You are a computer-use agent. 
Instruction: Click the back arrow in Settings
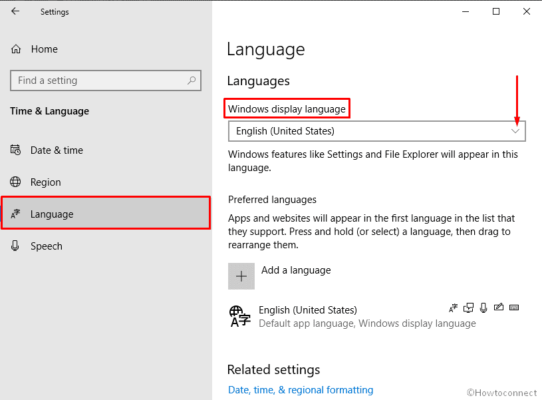15,11
